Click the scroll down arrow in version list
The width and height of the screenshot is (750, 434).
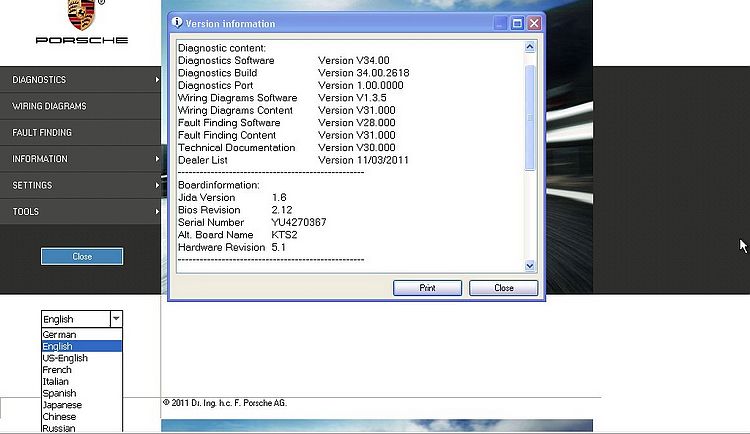(529, 266)
